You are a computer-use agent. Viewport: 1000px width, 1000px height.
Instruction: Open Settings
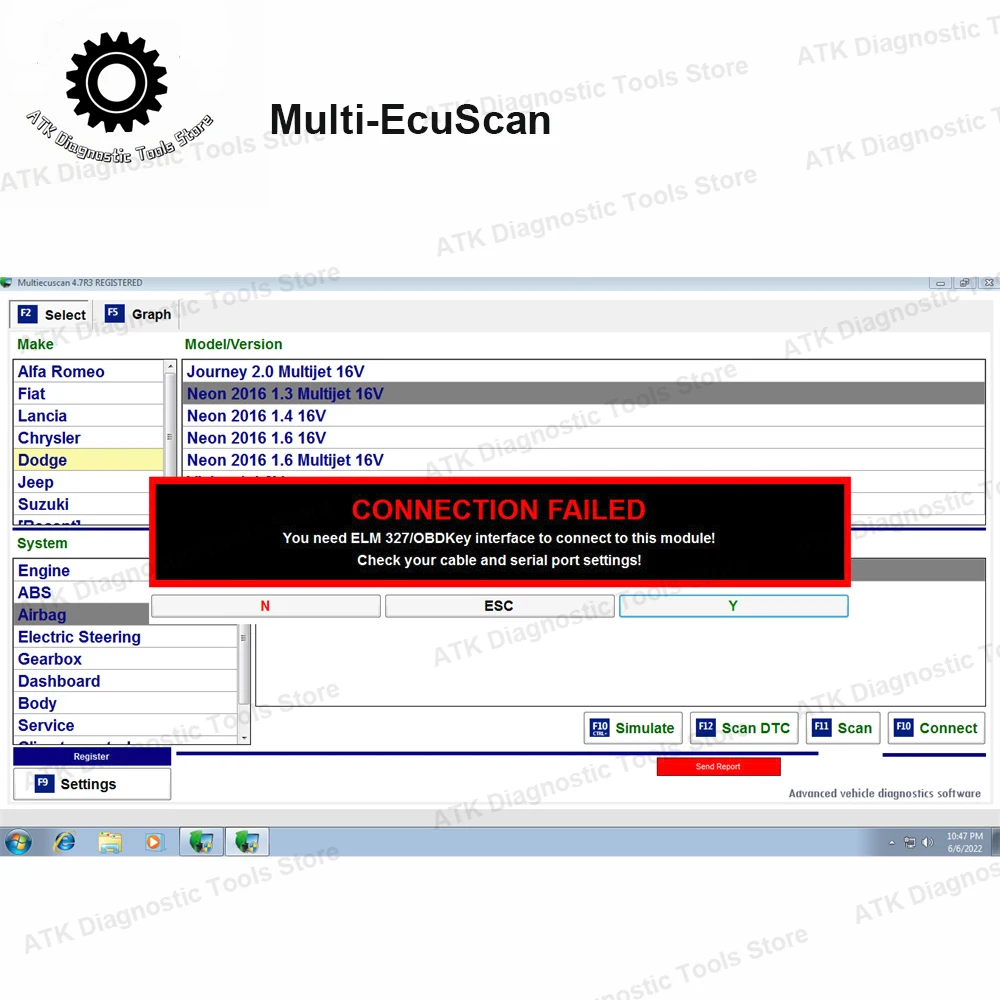92,784
